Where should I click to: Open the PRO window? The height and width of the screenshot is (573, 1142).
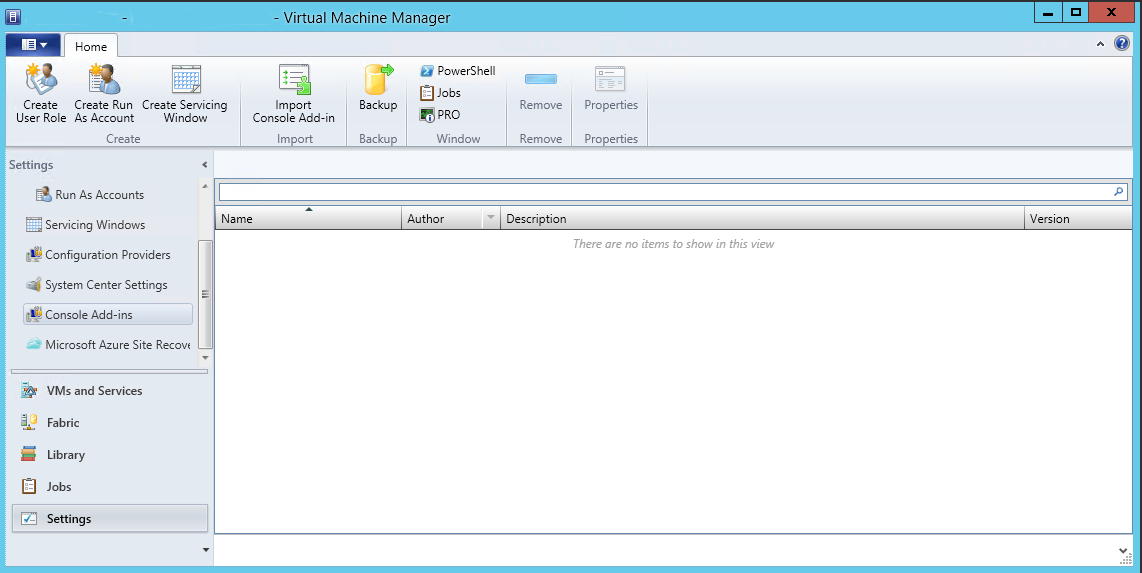(440, 114)
